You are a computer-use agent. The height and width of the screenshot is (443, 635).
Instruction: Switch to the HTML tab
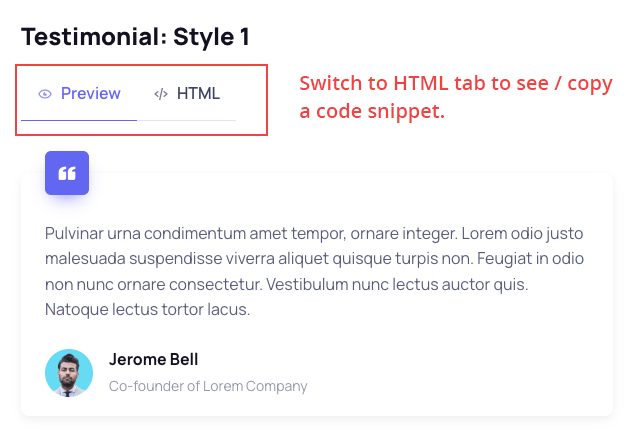(187, 94)
